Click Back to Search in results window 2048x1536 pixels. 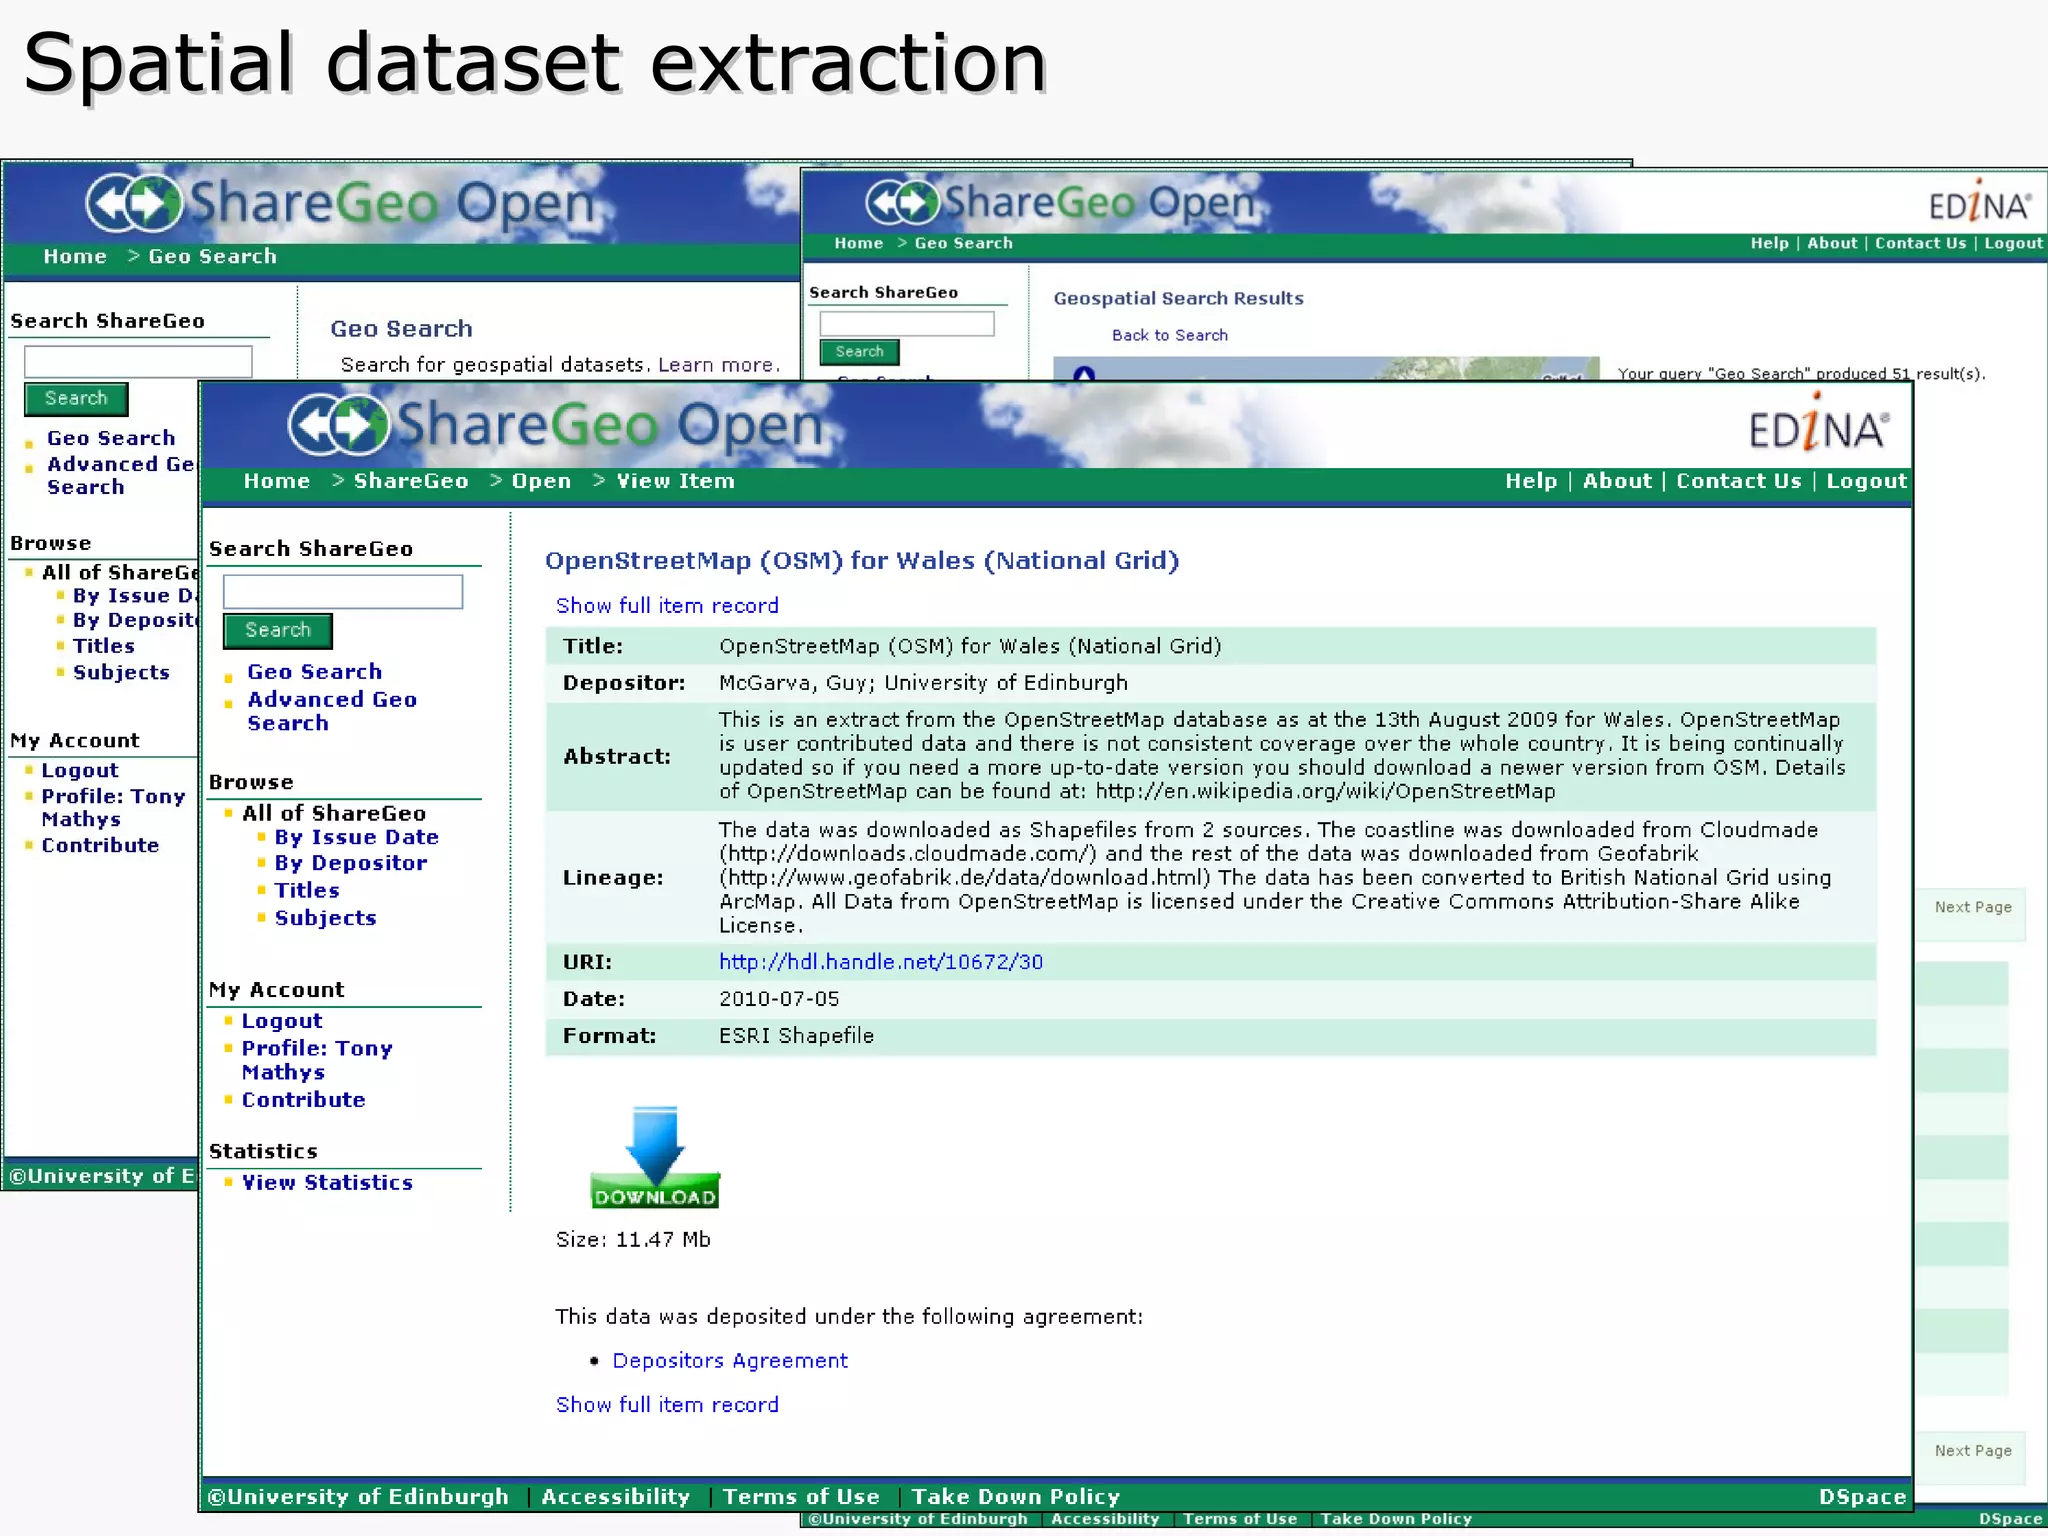coord(1170,335)
